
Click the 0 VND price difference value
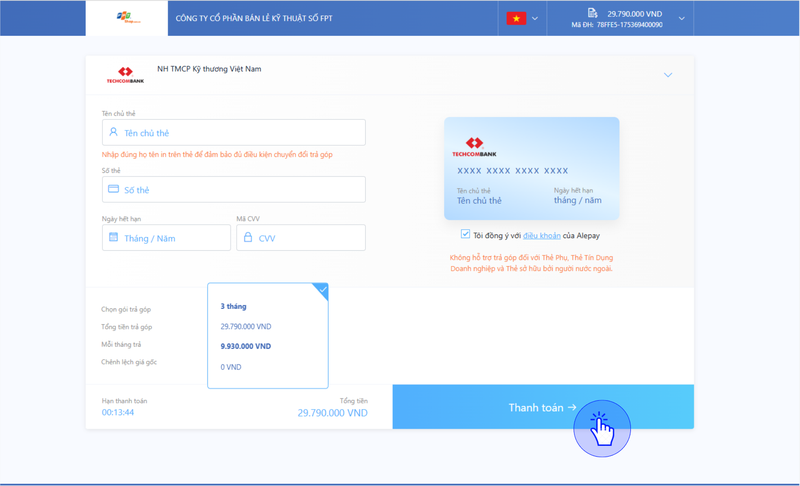pos(231,367)
